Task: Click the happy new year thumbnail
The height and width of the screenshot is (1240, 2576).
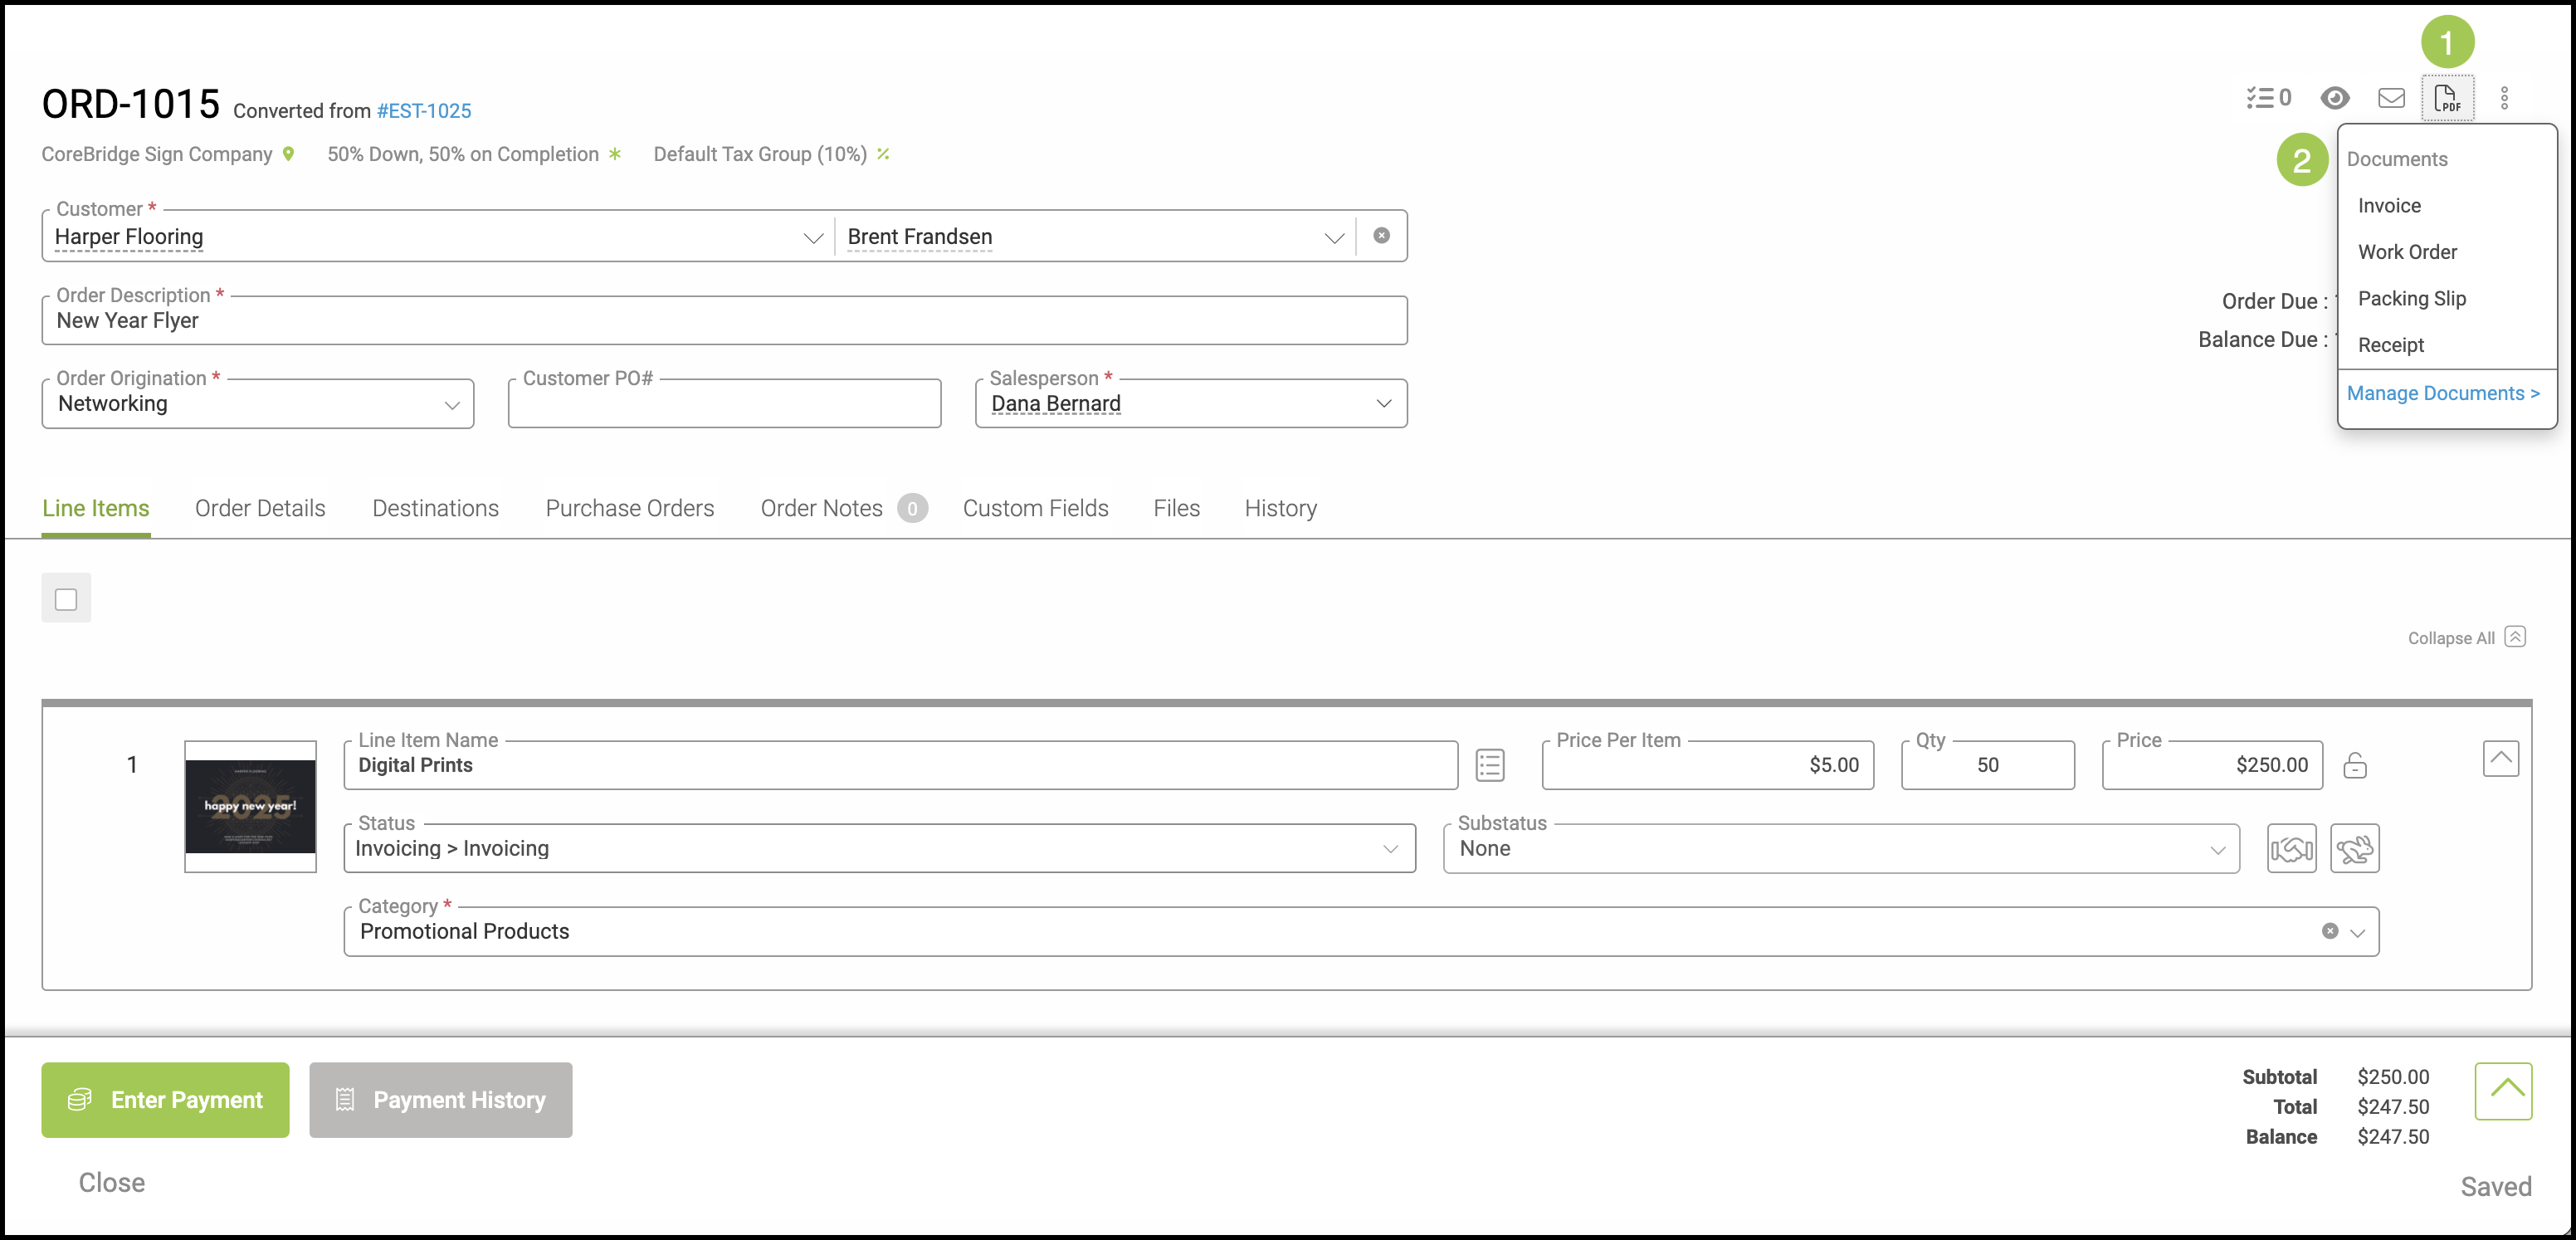Action: [250, 806]
